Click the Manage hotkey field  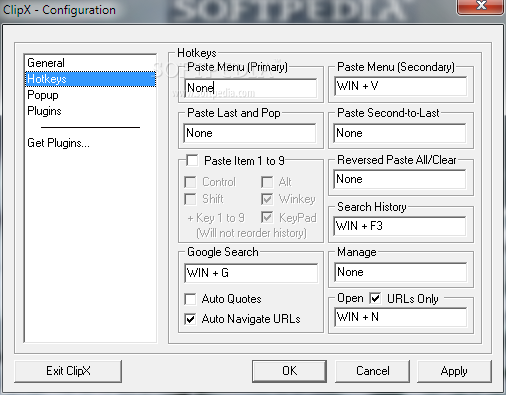[x=400, y=272]
